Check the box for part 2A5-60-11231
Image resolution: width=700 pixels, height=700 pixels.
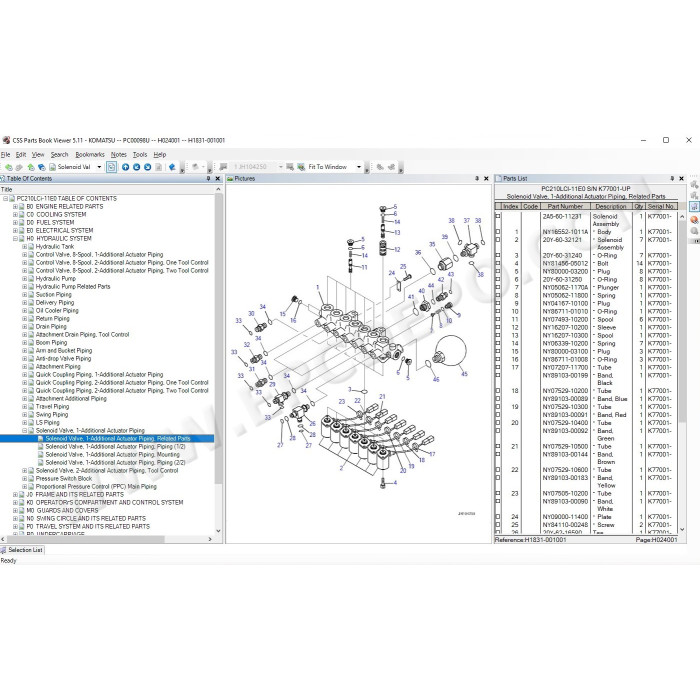pyautogui.click(x=498, y=216)
